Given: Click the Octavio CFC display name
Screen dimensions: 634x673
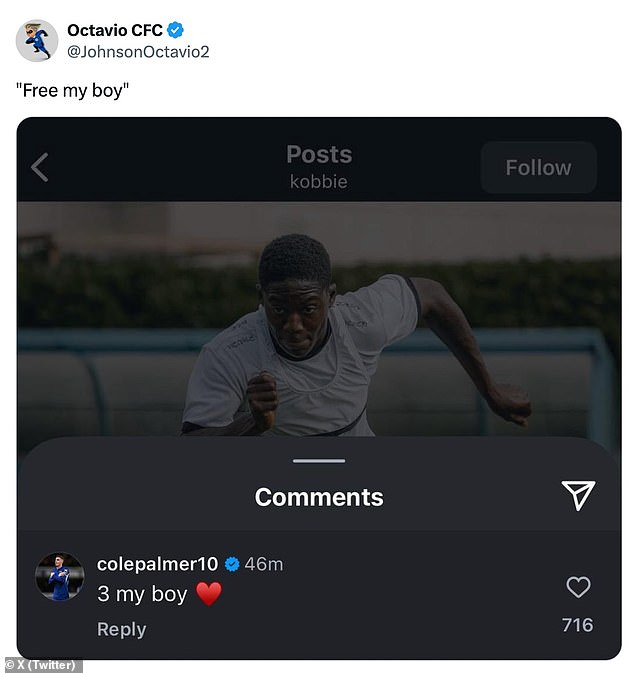Looking at the screenshot, I should [114, 30].
